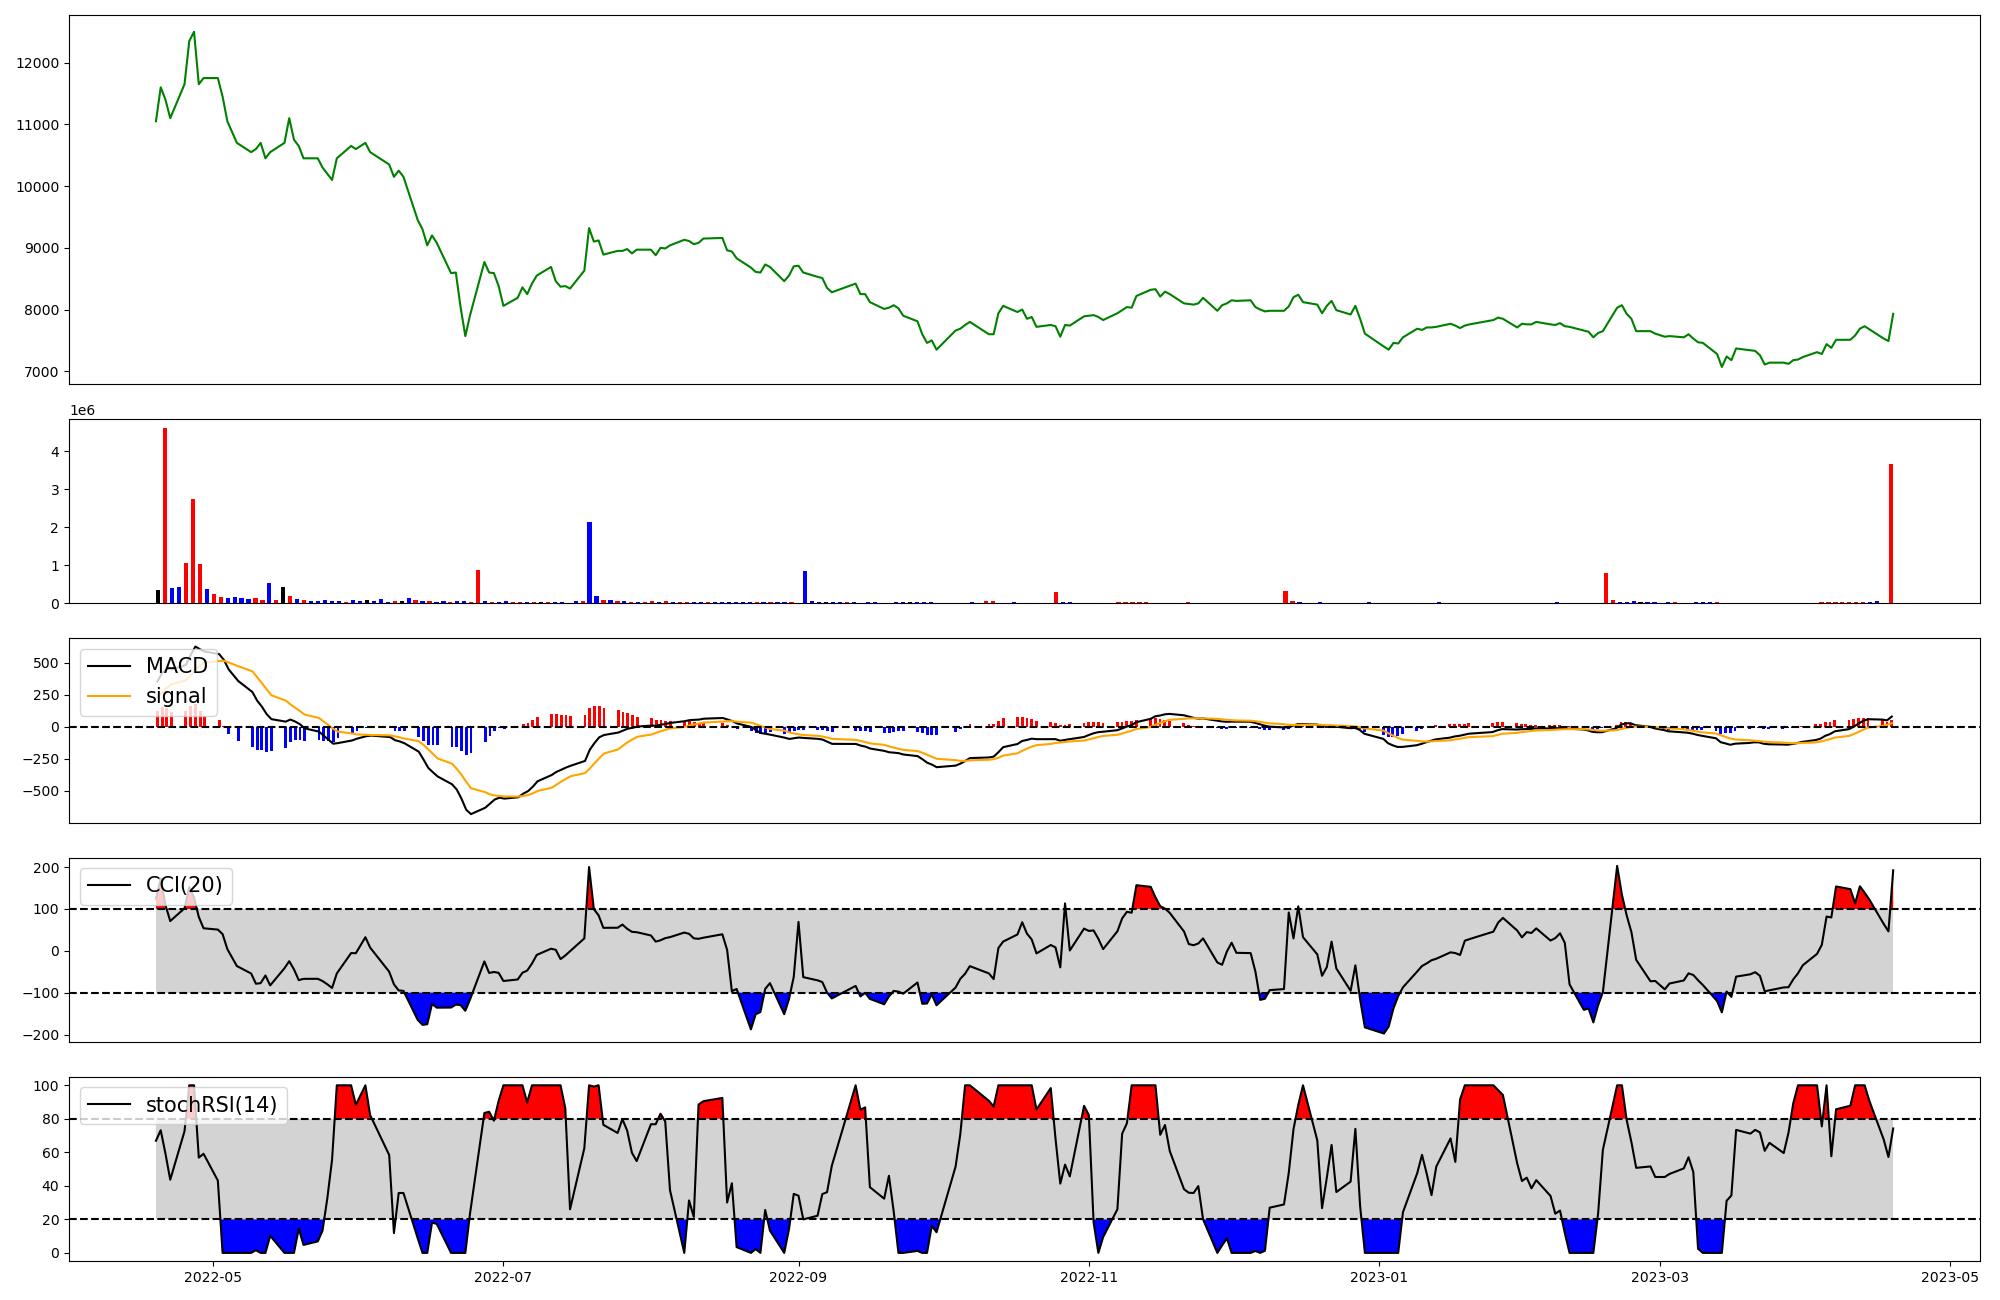Screen dimensions: 2000x1300
Task: Click the 2022-09 x-axis date label
Action: click(799, 1277)
